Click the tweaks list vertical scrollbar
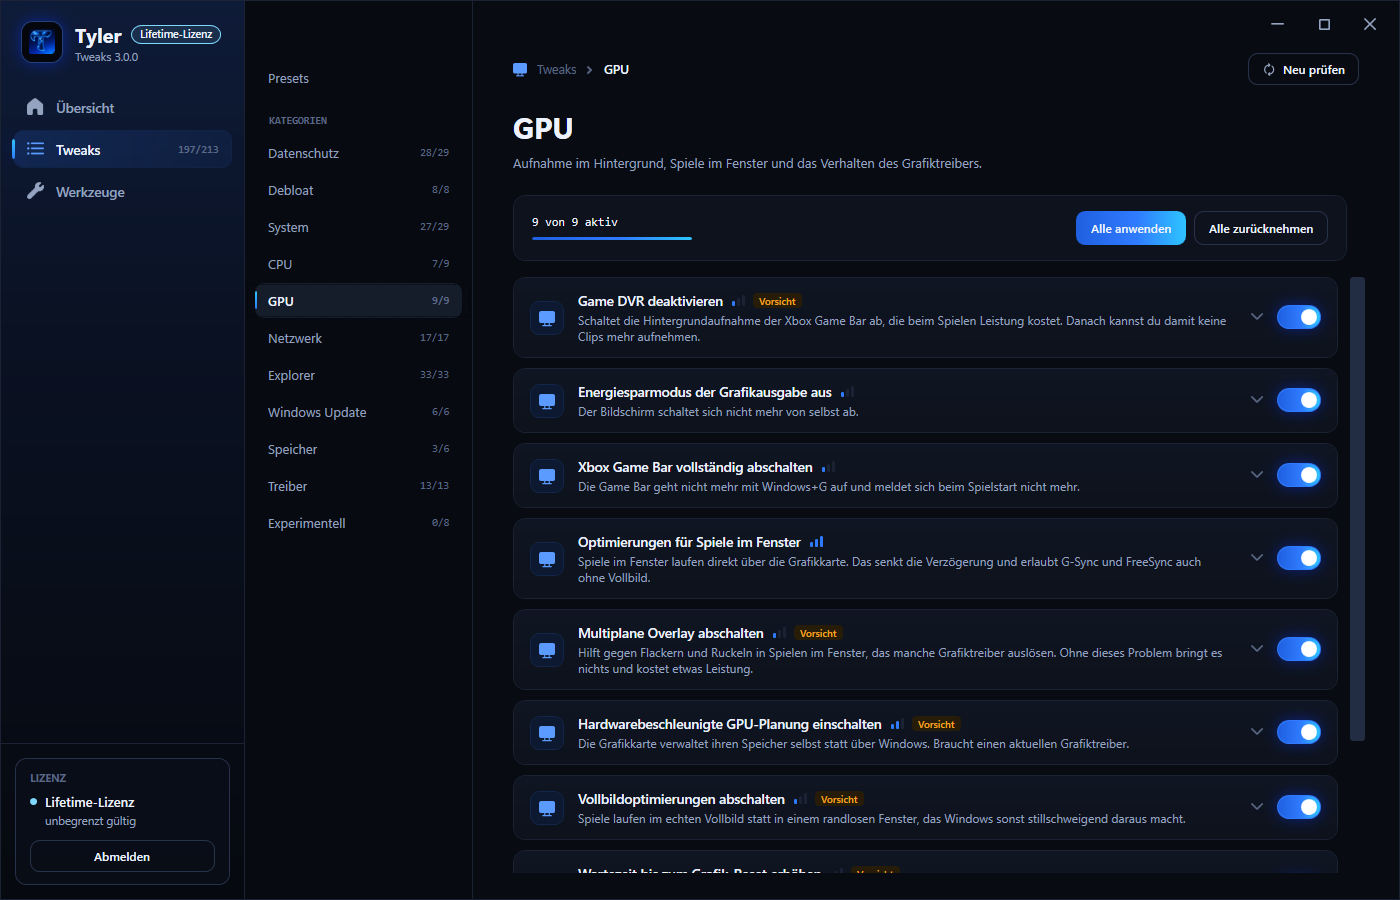 click(x=1357, y=509)
